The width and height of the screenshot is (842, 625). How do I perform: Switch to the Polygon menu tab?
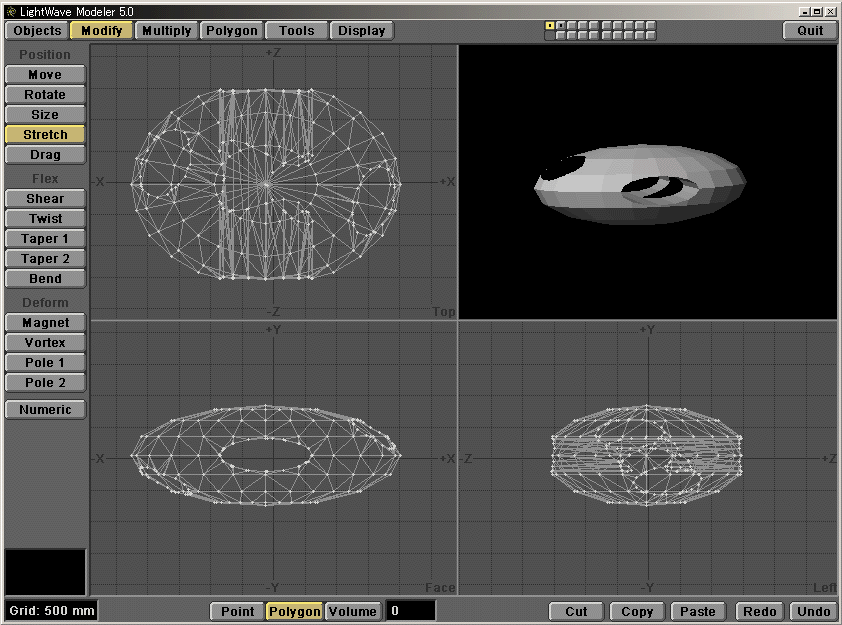(x=231, y=30)
